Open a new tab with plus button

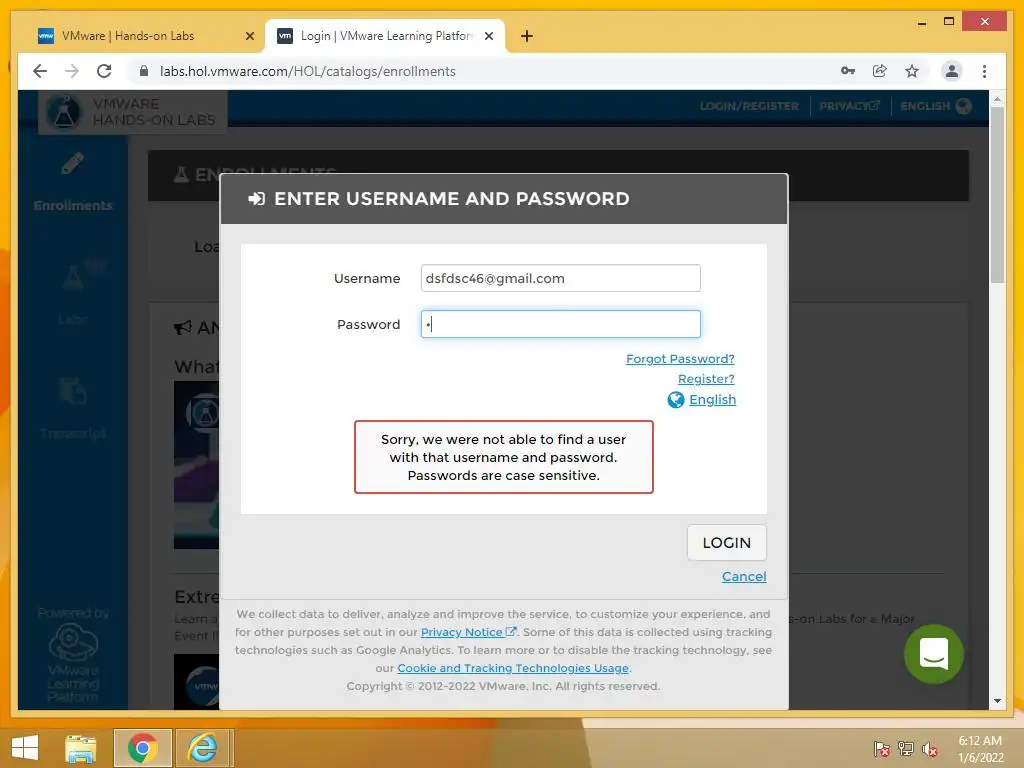pos(527,36)
